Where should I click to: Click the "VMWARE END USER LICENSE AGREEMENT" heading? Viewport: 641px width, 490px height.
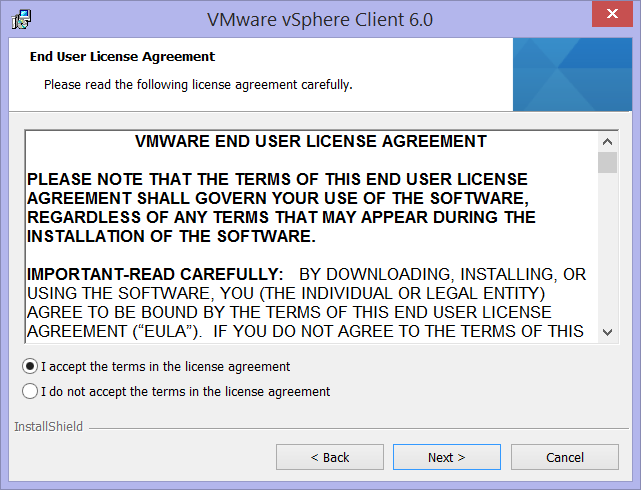coord(311,141)
